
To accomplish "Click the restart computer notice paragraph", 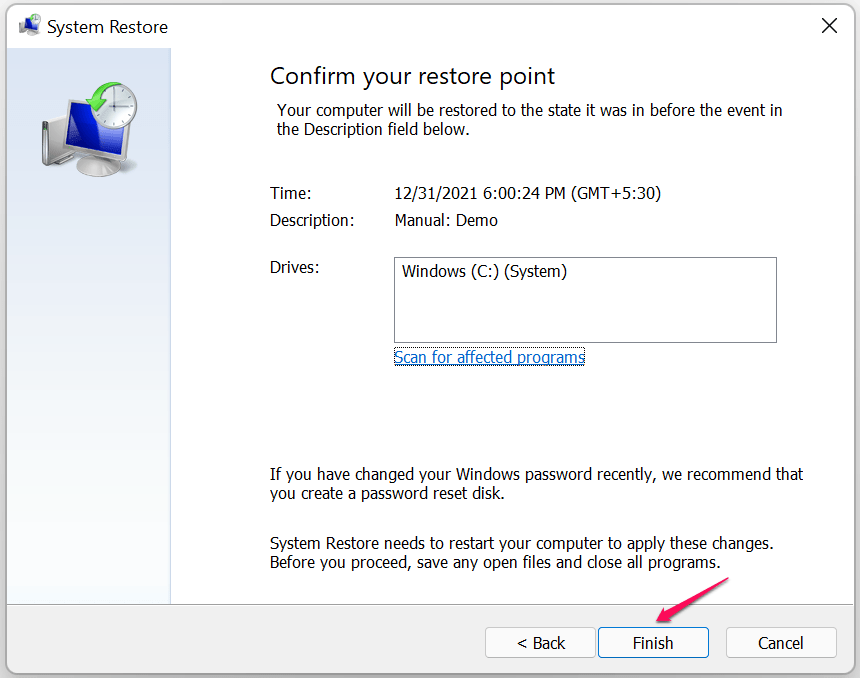I will [x=521, y=553].
